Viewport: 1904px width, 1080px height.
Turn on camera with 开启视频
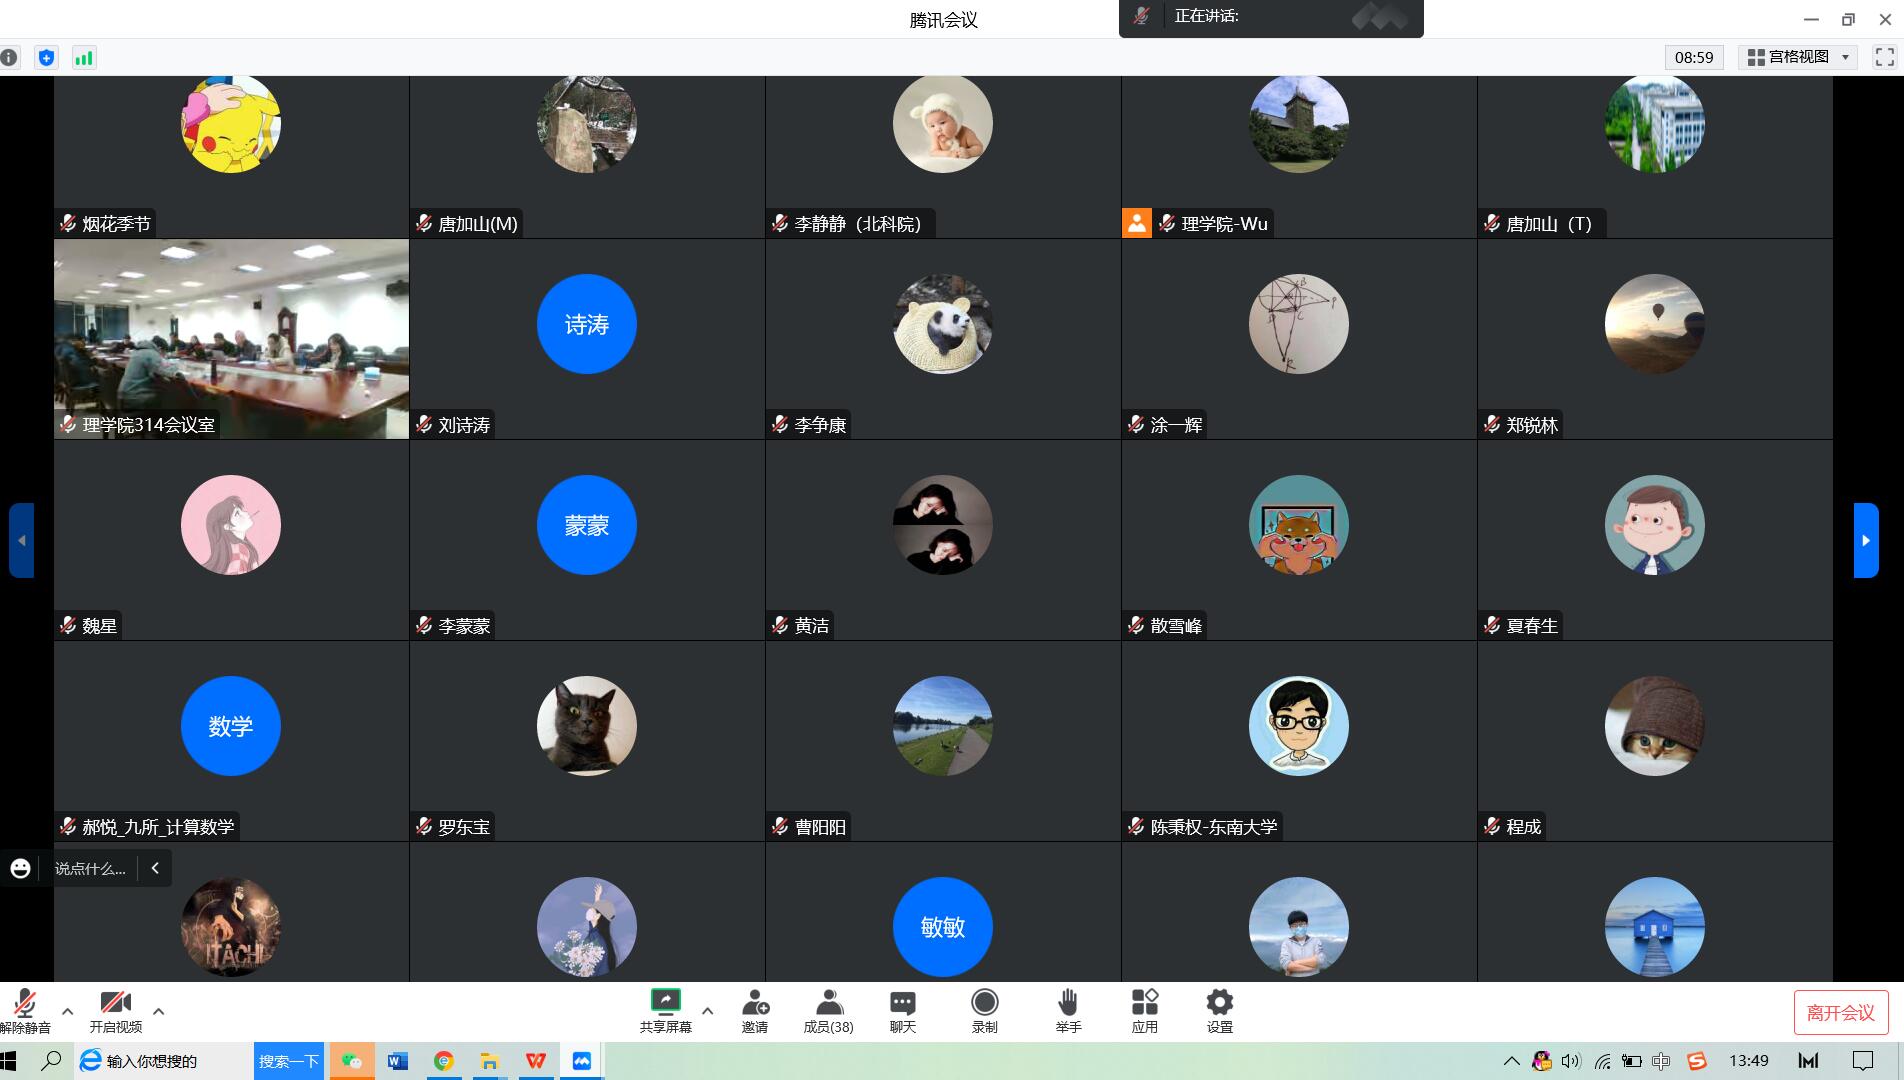point(115,1010)
